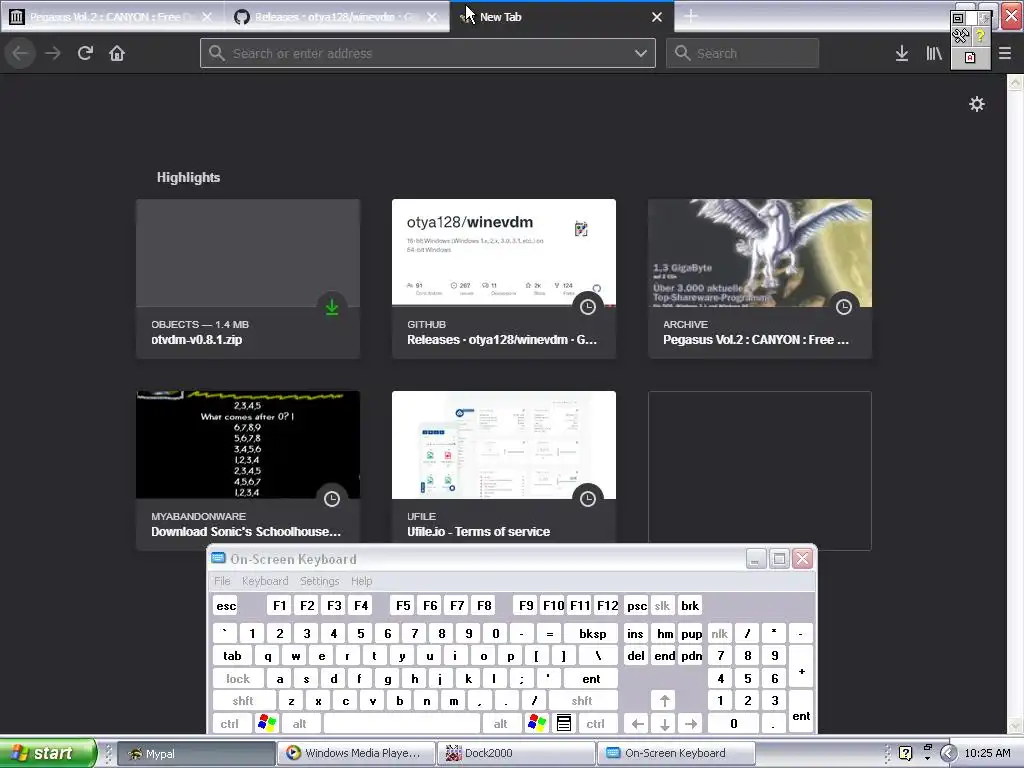Click the On-Screen Keyboard taskbar button
Screen dimensions: 1024x768
675,753
